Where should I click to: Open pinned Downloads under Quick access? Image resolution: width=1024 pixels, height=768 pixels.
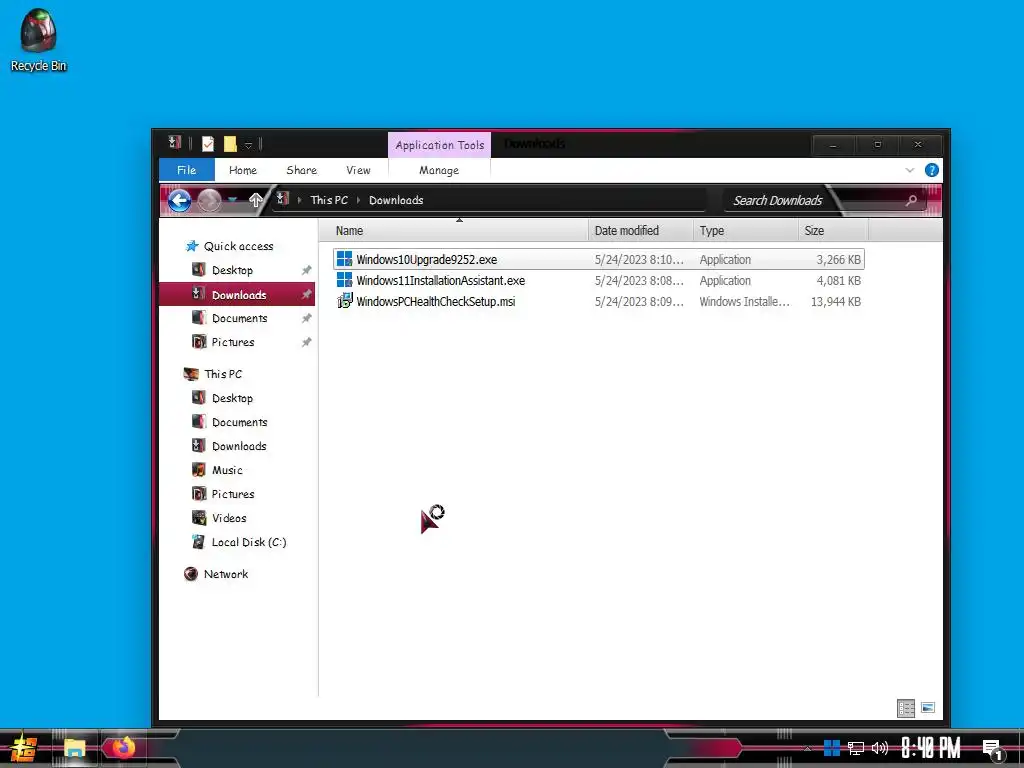point(236,295)
